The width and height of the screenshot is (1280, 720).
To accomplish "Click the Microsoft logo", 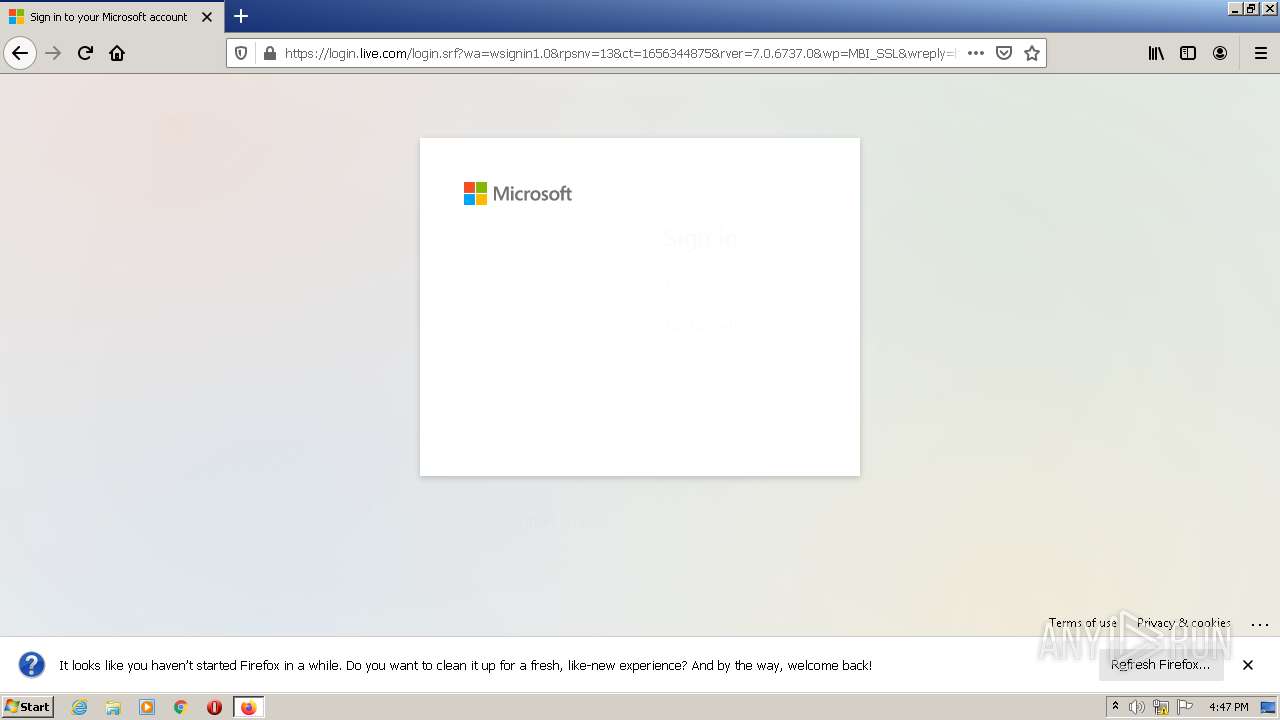I will click(x=518, y=193).
